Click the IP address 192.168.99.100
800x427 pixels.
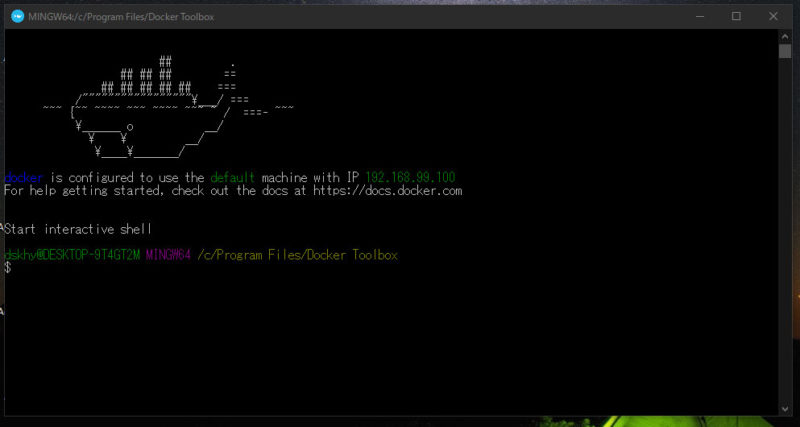(x=410, y=178)
